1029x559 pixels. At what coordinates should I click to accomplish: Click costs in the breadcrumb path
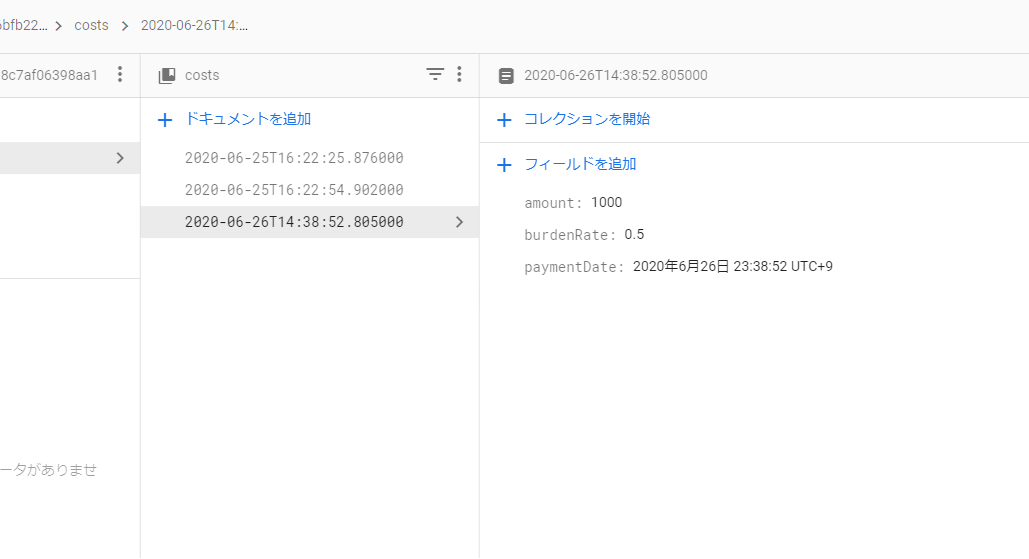pos(91,25)
